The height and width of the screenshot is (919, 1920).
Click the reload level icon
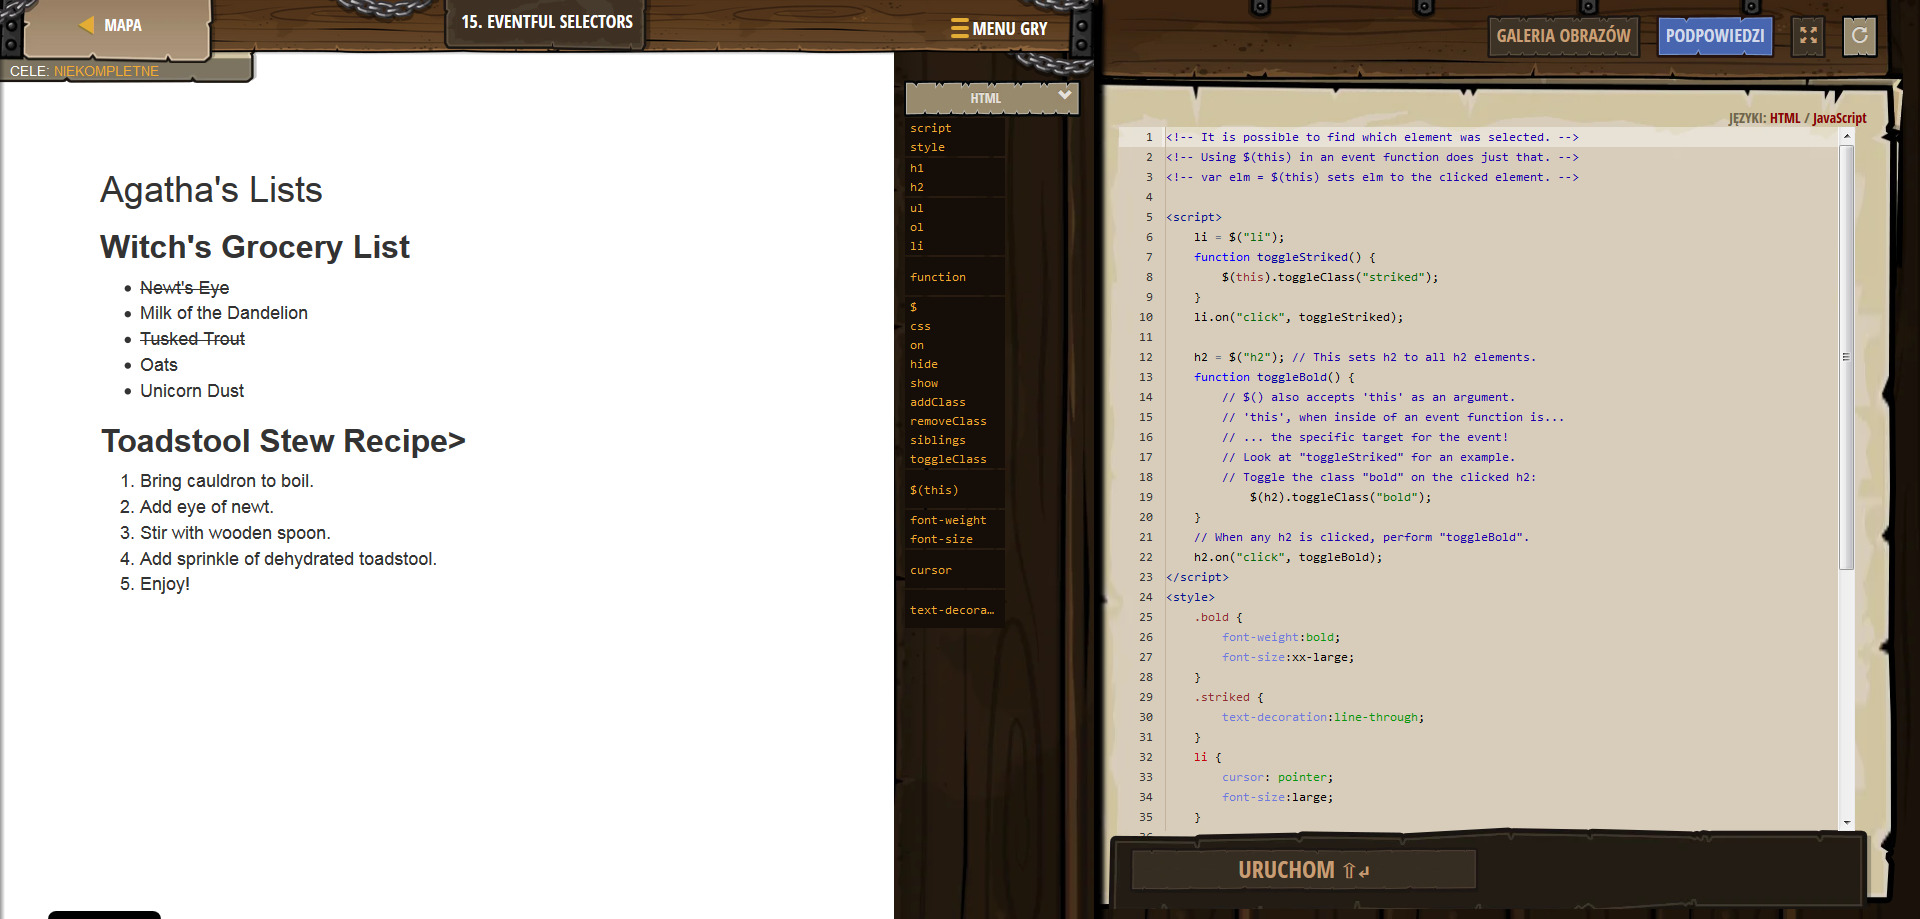pos(1859,36)
